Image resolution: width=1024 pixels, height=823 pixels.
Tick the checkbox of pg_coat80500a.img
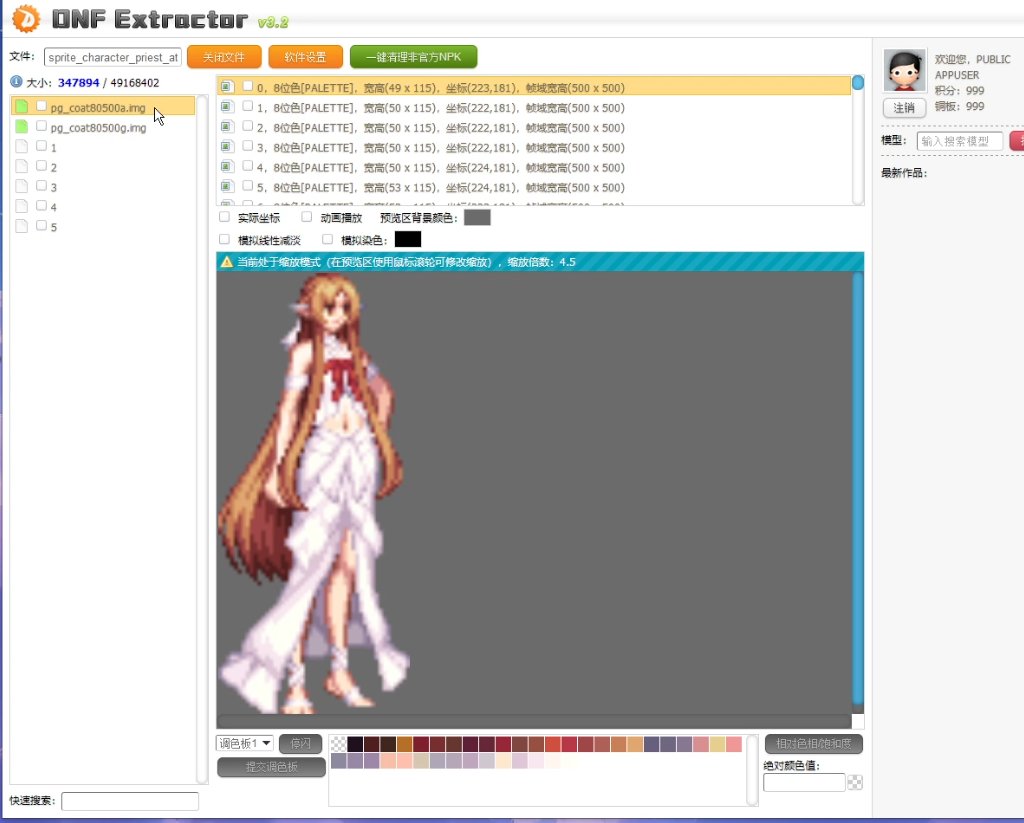pyautogui.click(x=41, y=105)
